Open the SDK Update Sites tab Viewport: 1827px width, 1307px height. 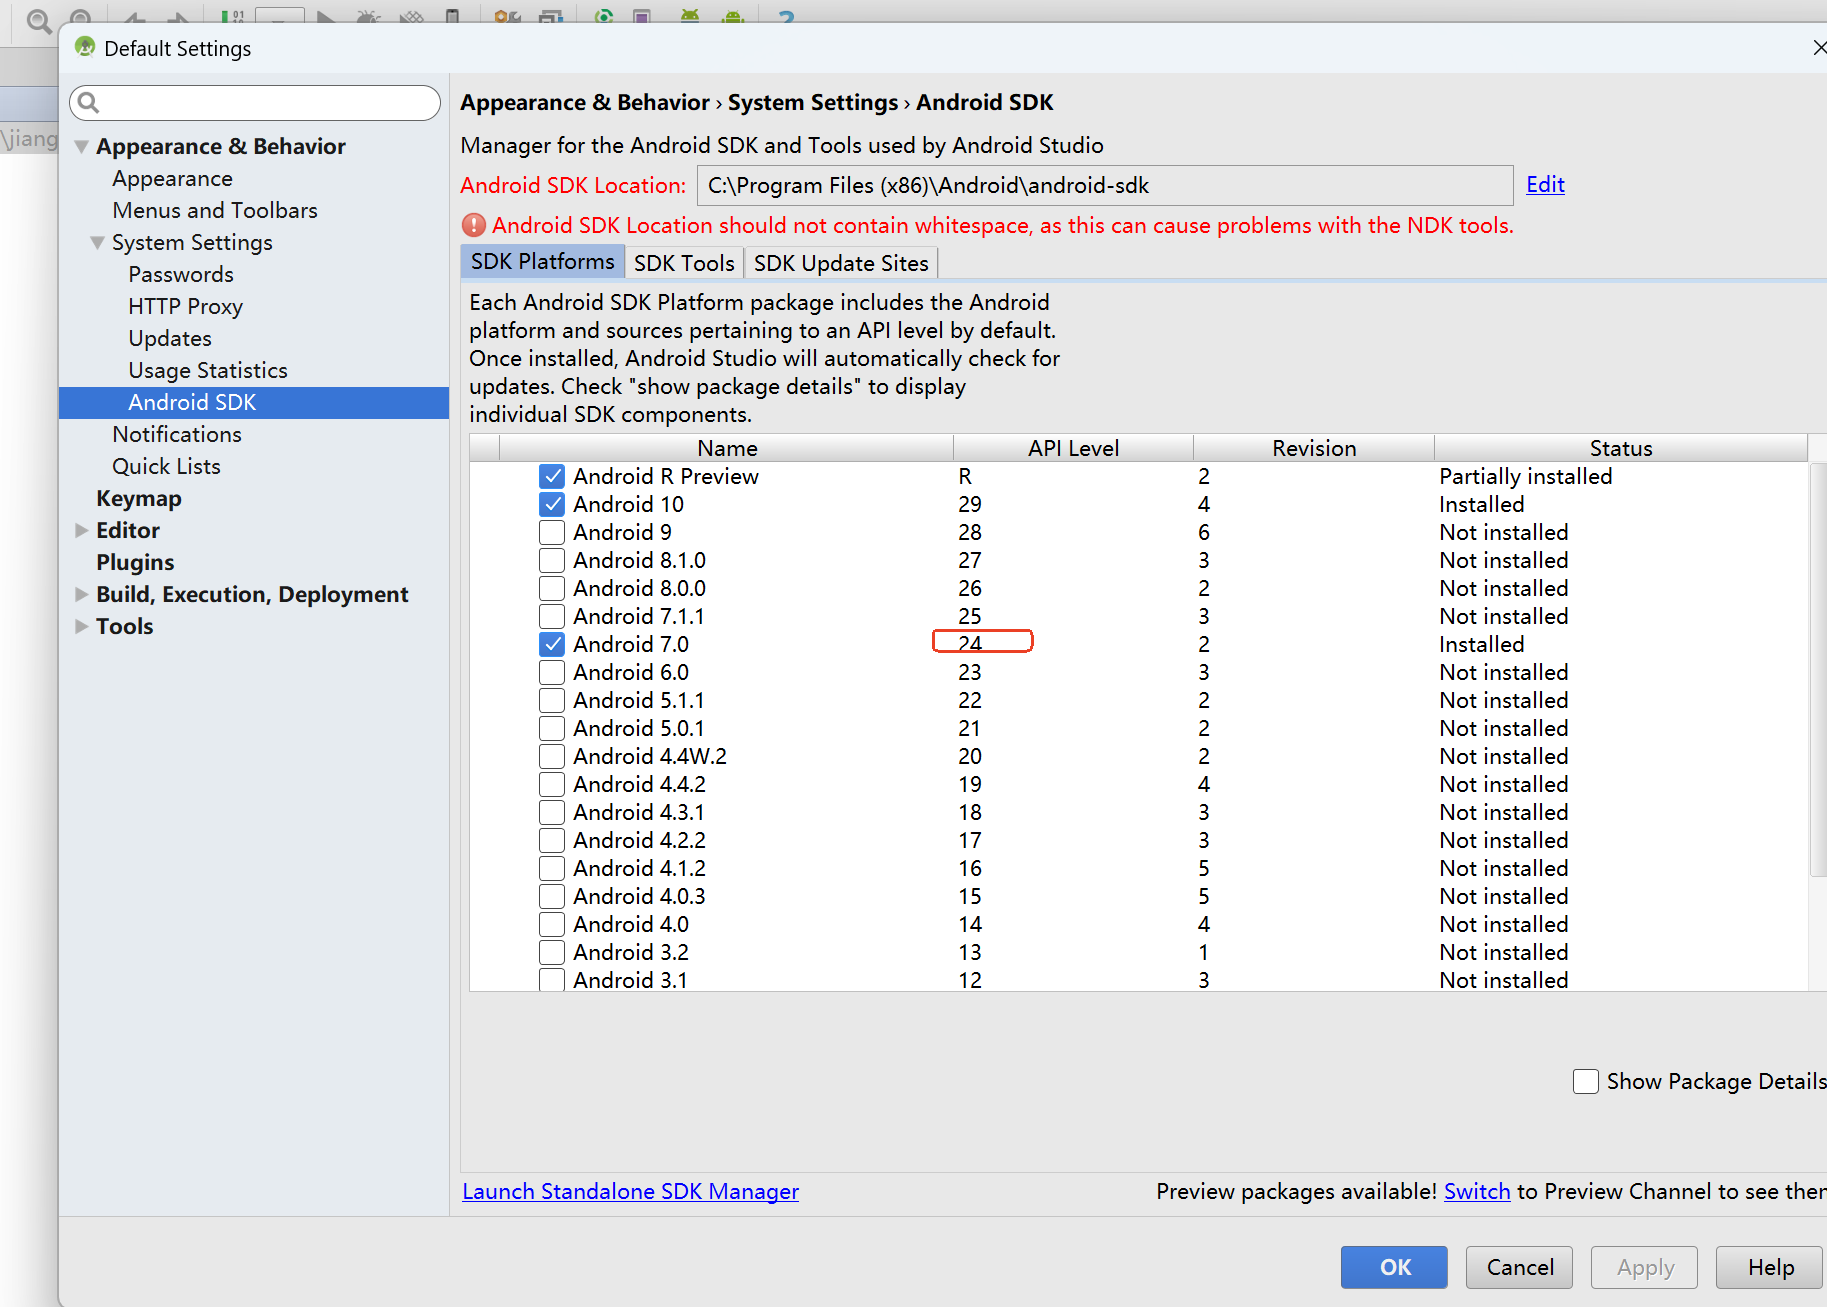coord(841,263)
